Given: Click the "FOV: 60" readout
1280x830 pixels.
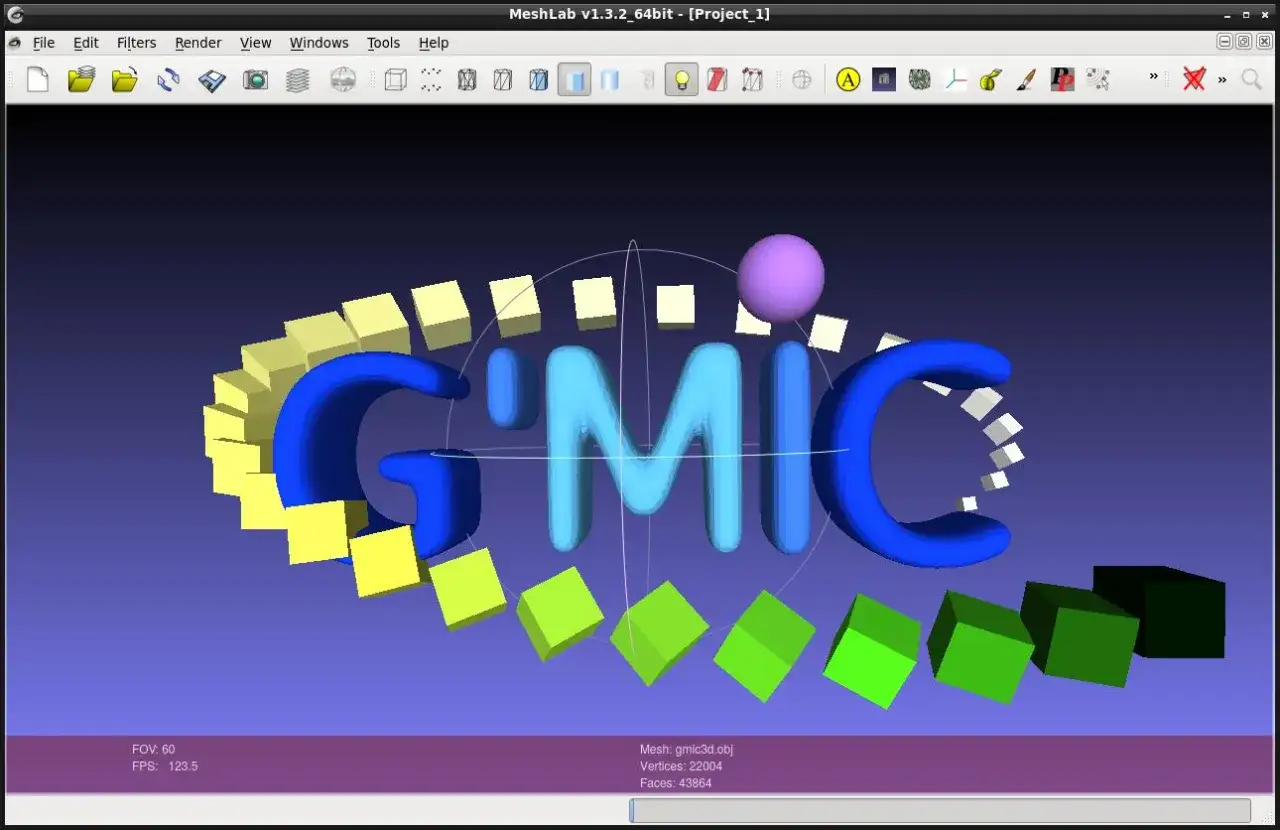Looking at the screenshot, I should point(153,750).
